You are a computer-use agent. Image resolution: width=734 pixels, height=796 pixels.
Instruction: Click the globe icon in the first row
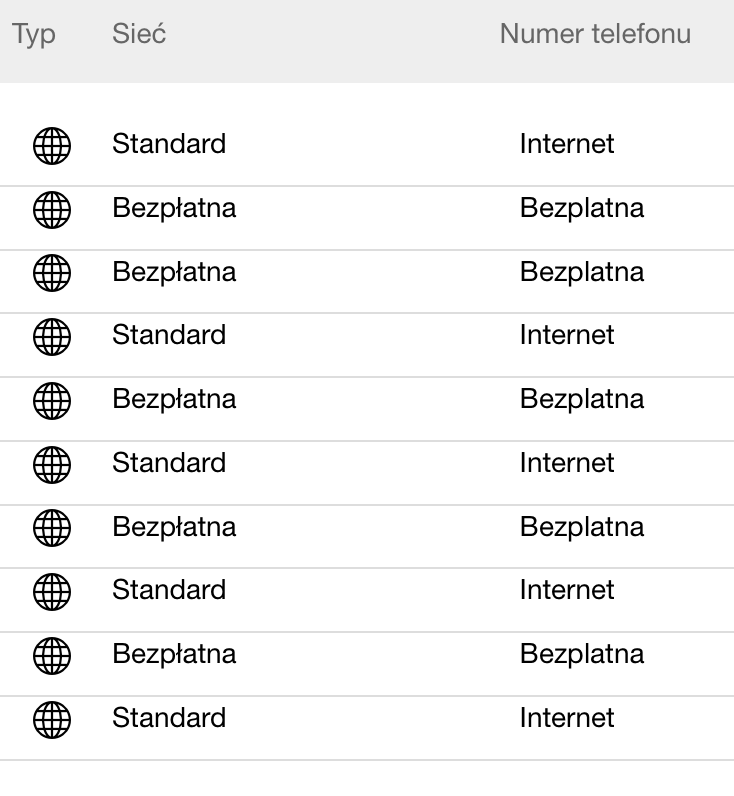[52, 146]
